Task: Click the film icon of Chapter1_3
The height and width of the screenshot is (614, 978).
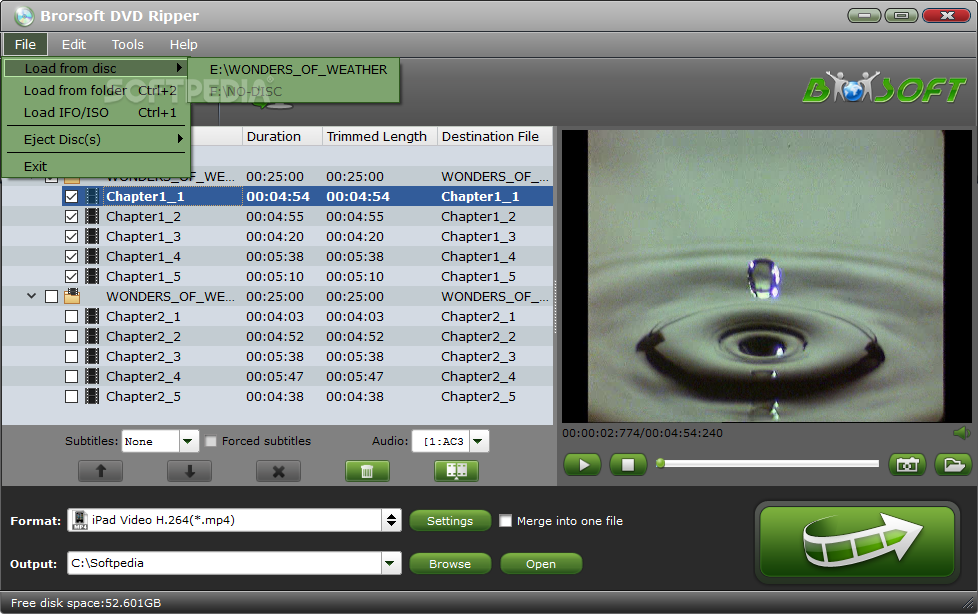Action: coord(92,236)
